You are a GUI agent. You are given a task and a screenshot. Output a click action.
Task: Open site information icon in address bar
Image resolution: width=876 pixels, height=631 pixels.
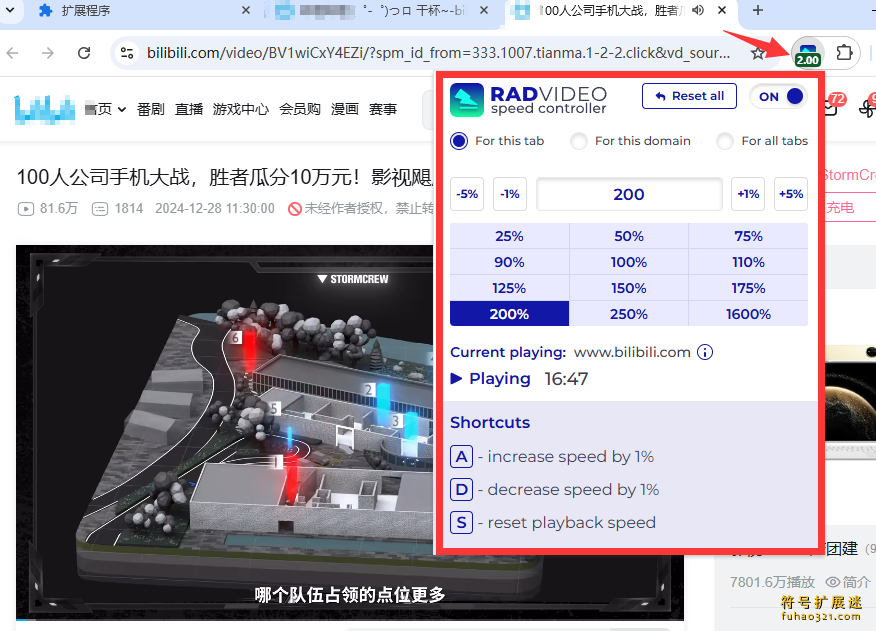127,53
